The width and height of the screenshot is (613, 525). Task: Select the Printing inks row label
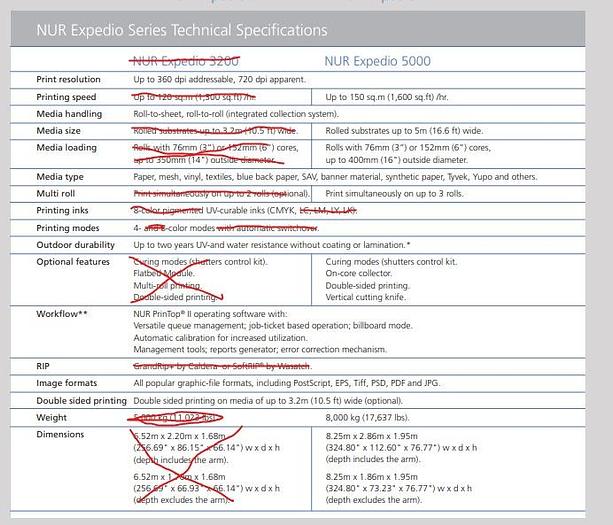tap(60, 211)
